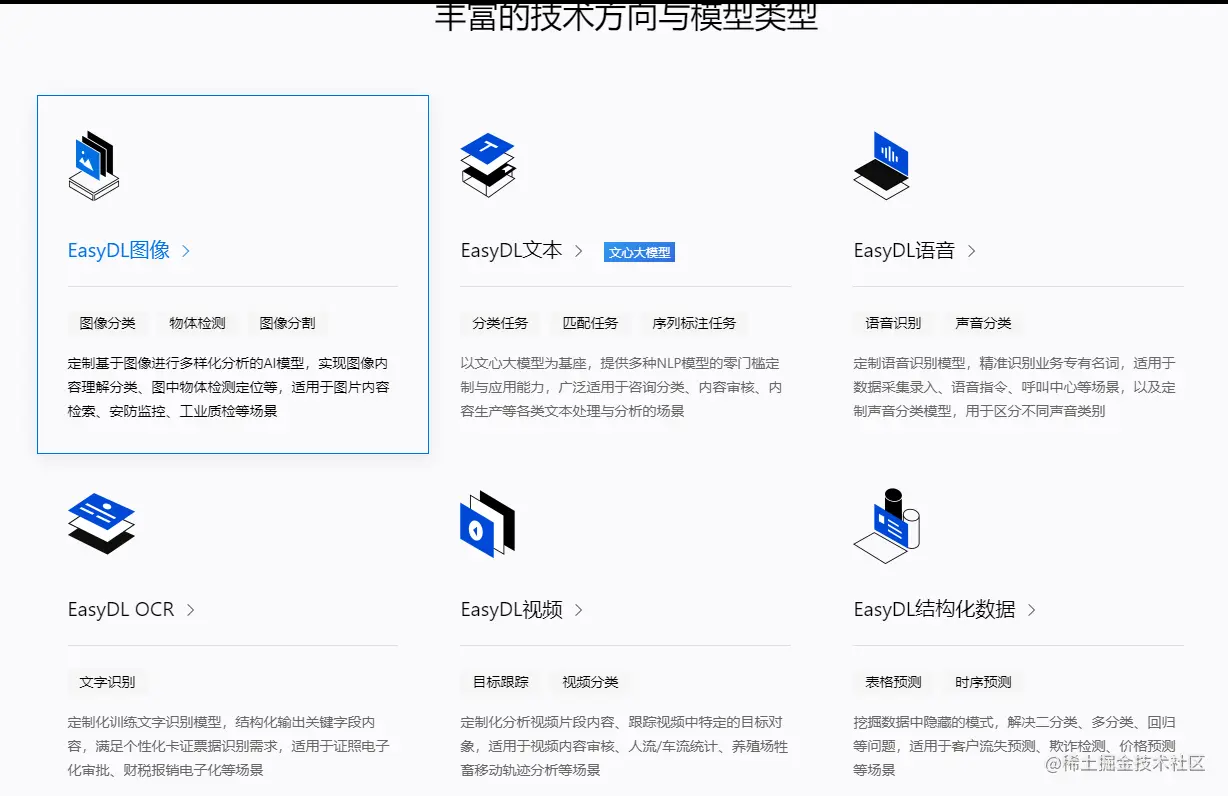Select the 图像分类 tag

108,323
